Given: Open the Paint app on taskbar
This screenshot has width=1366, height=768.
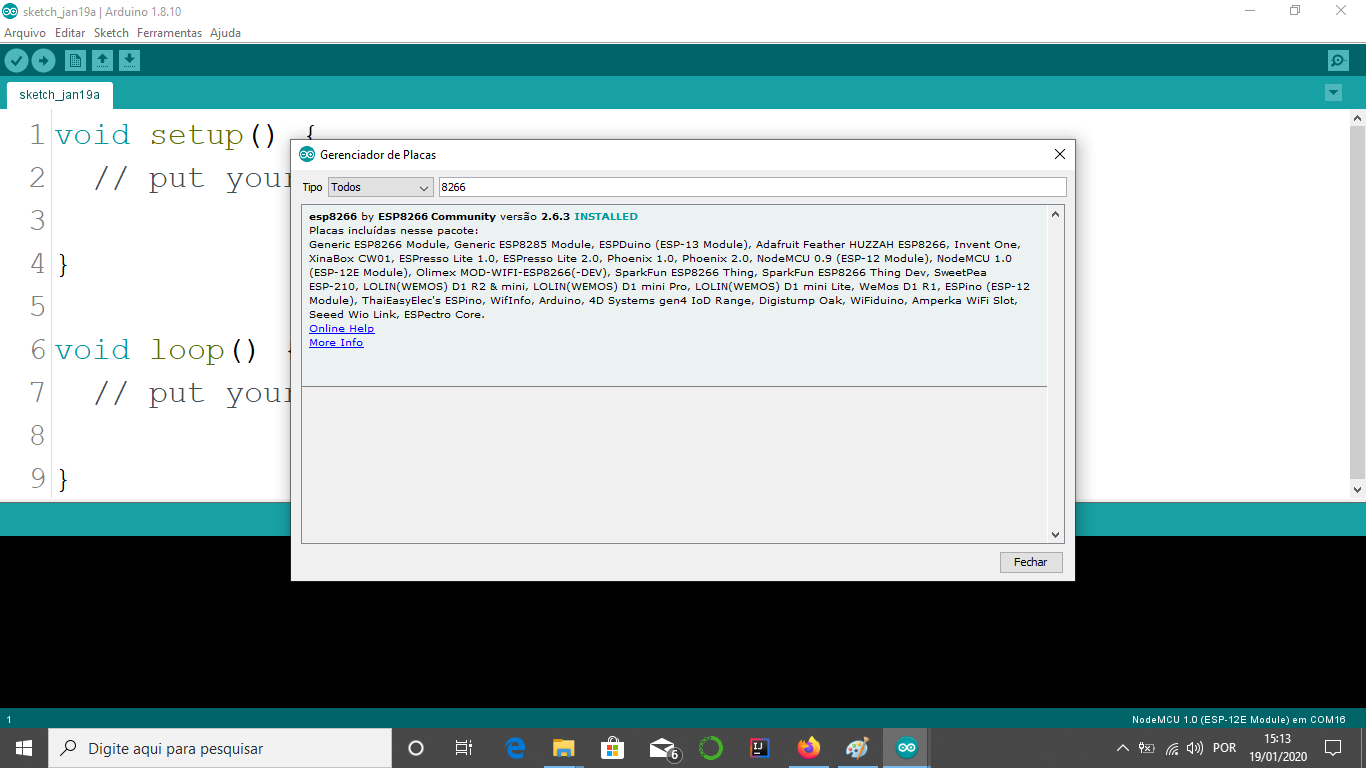Looking at the screenshot, I should (857, 748).
